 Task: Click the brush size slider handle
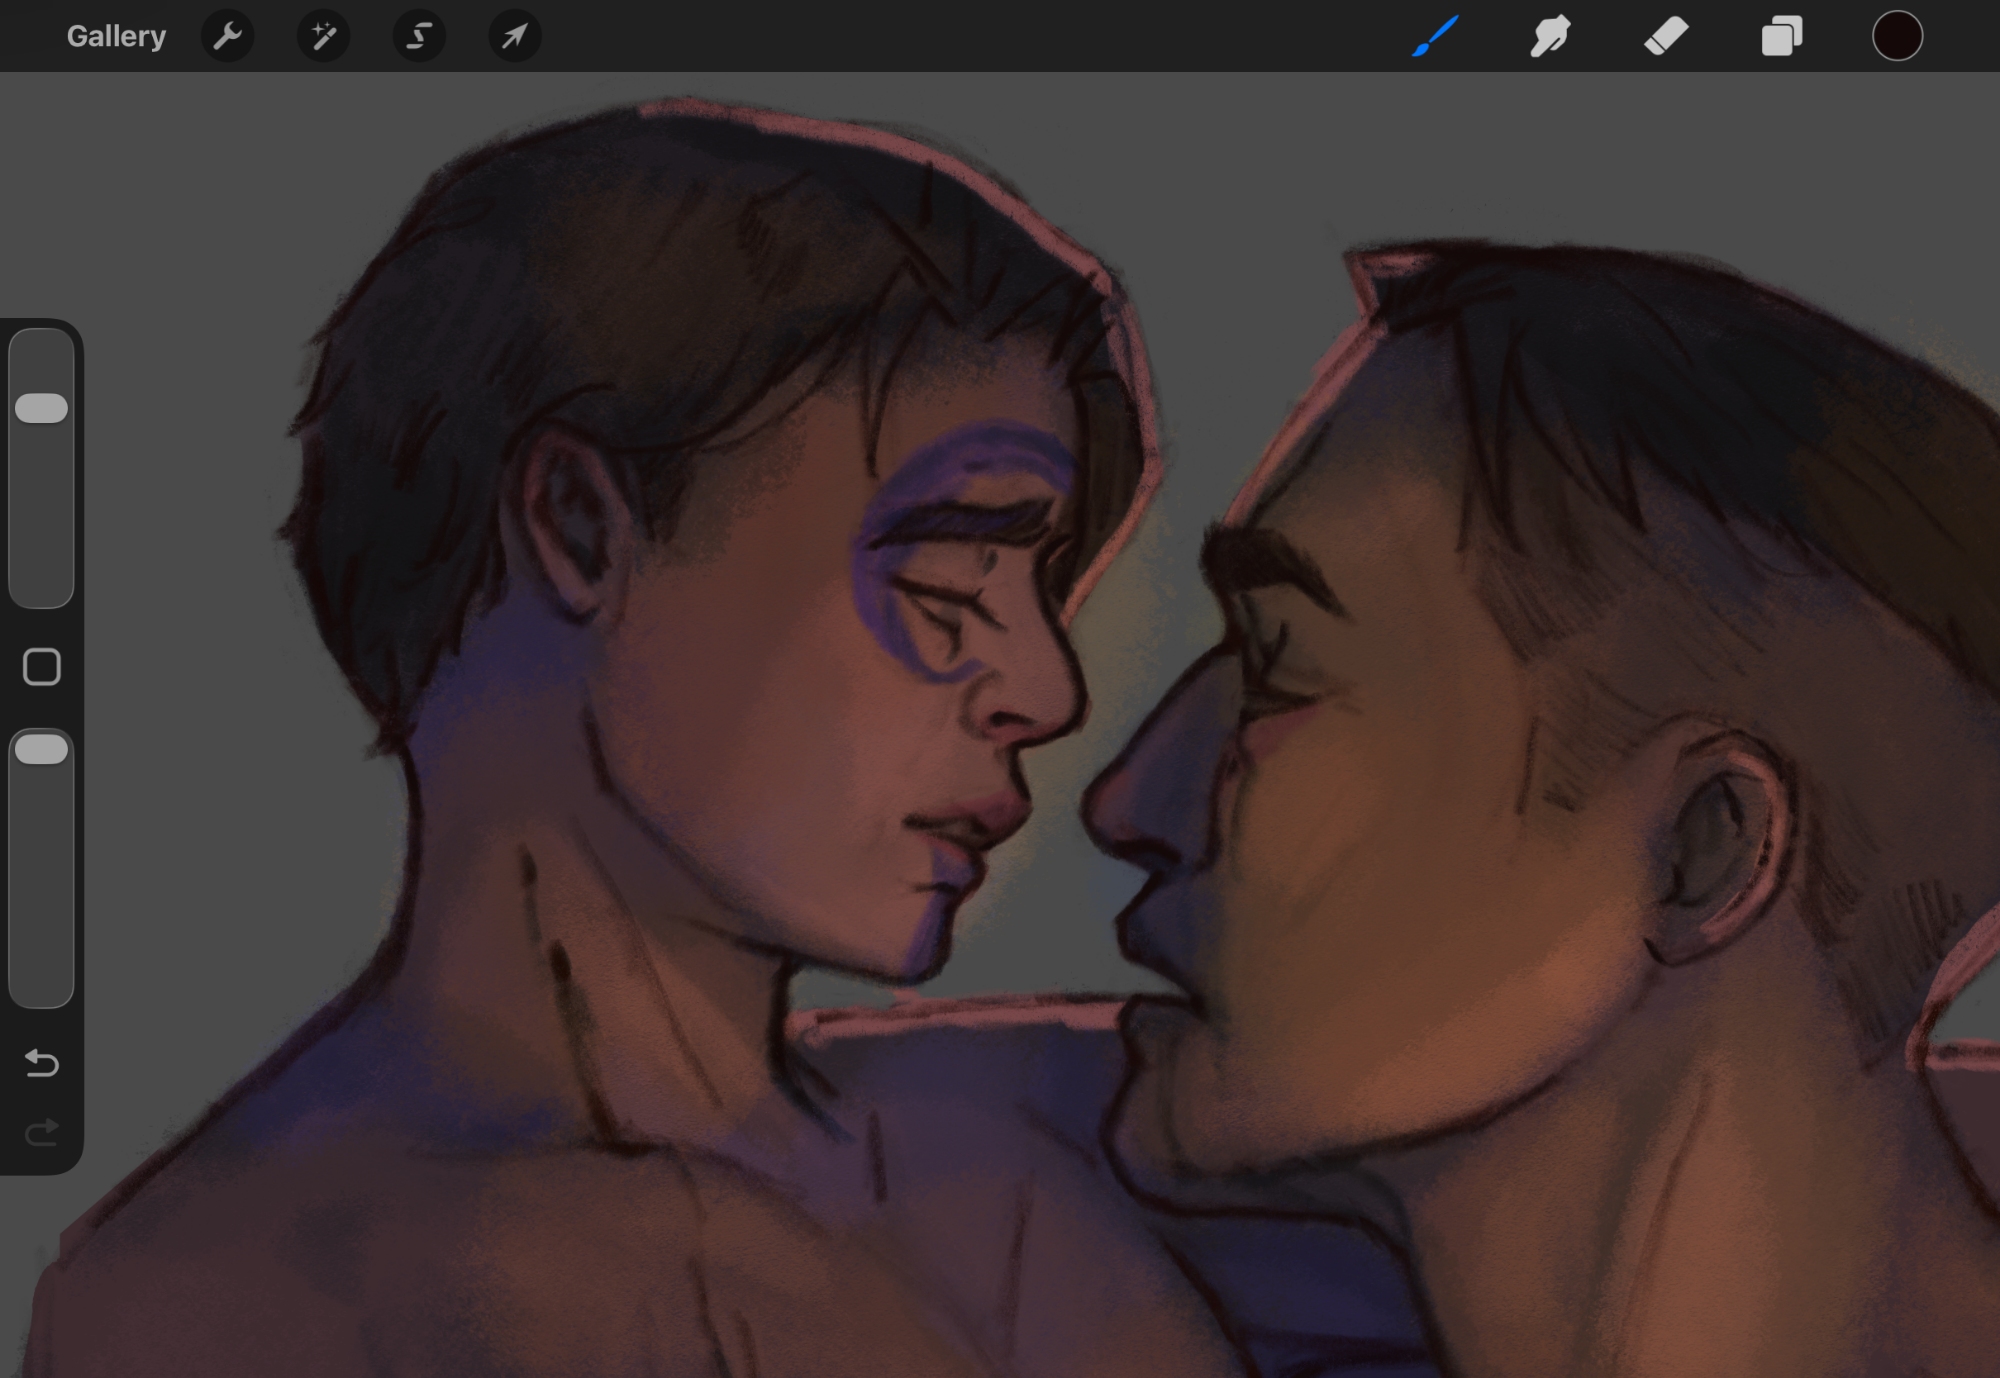[42, 408]
